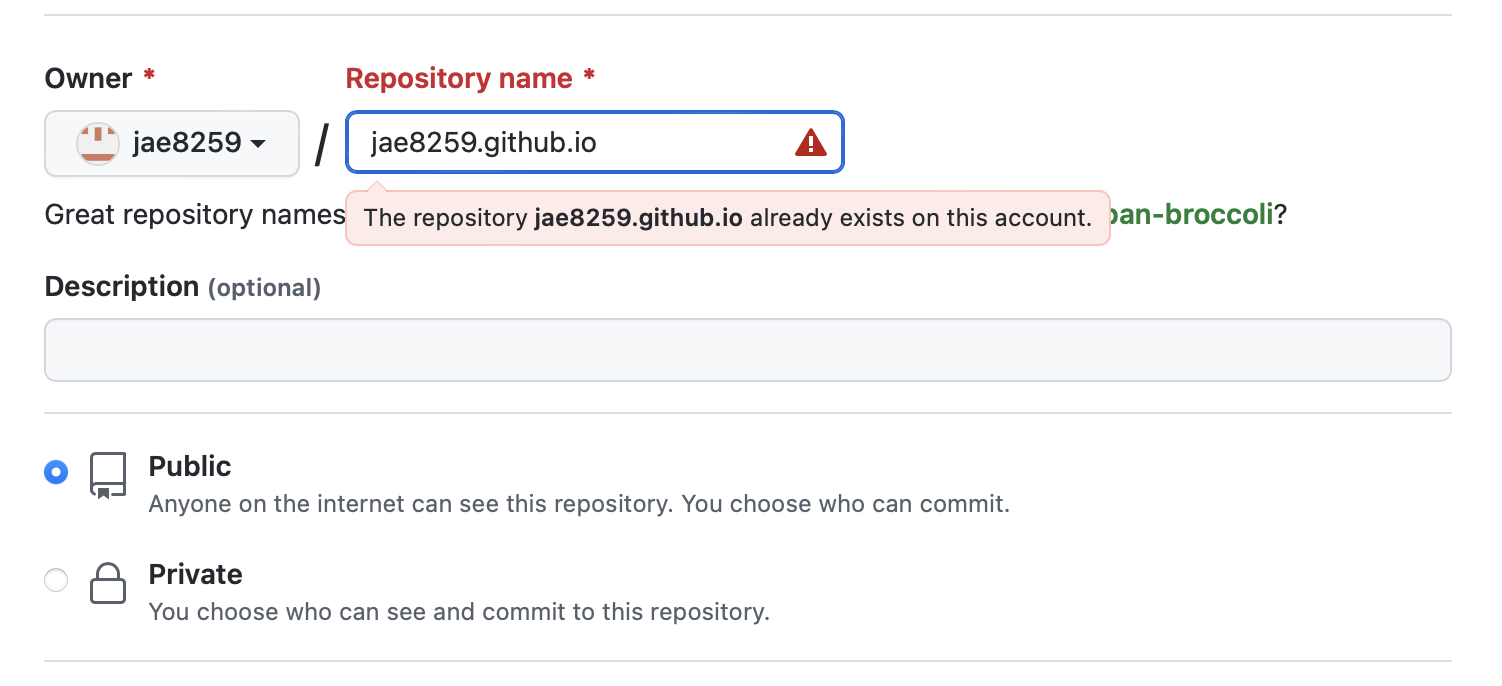The width and height of the screenshot is (1502, 686).
Task: Click the red warning triangle icon
Action: click(x=810, y=143)
